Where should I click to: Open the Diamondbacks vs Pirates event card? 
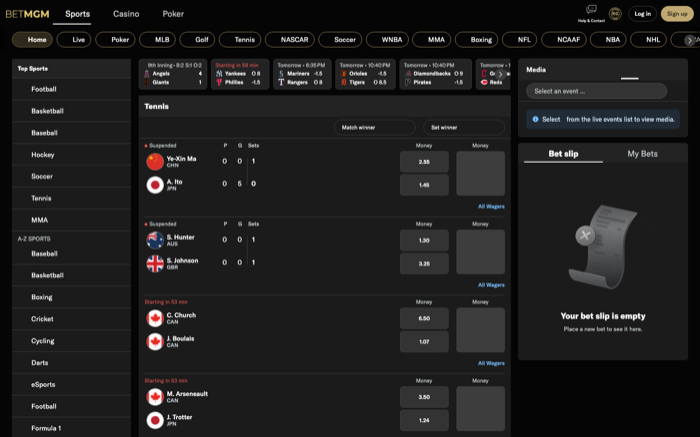(435, 74)
